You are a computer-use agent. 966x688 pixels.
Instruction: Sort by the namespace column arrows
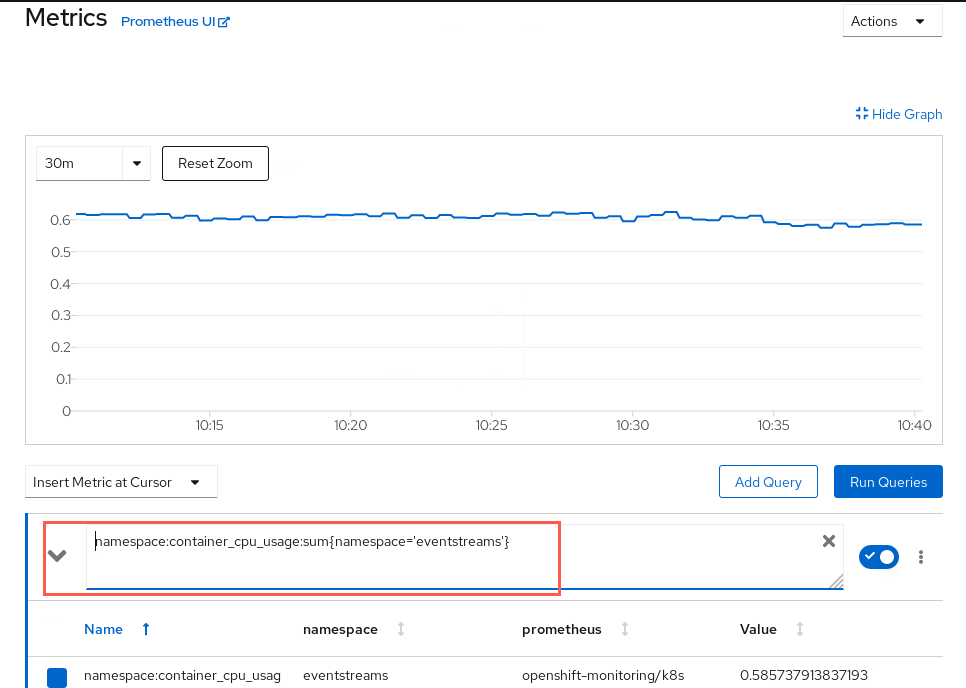point(400,629)
